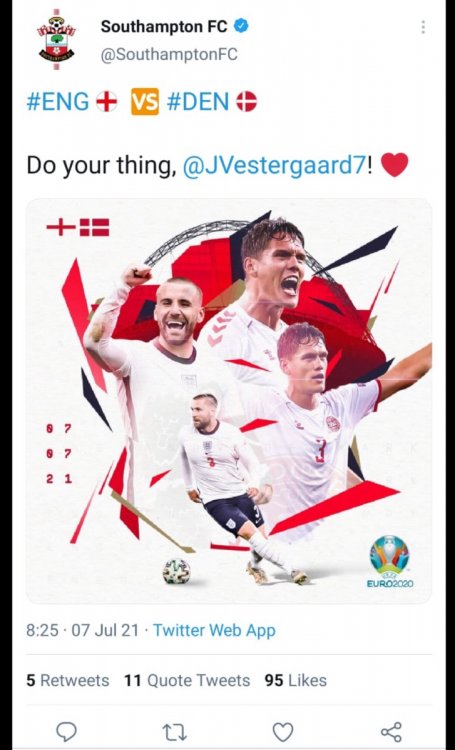Open the Southampton FC profile crest avatar

point(56,39)
